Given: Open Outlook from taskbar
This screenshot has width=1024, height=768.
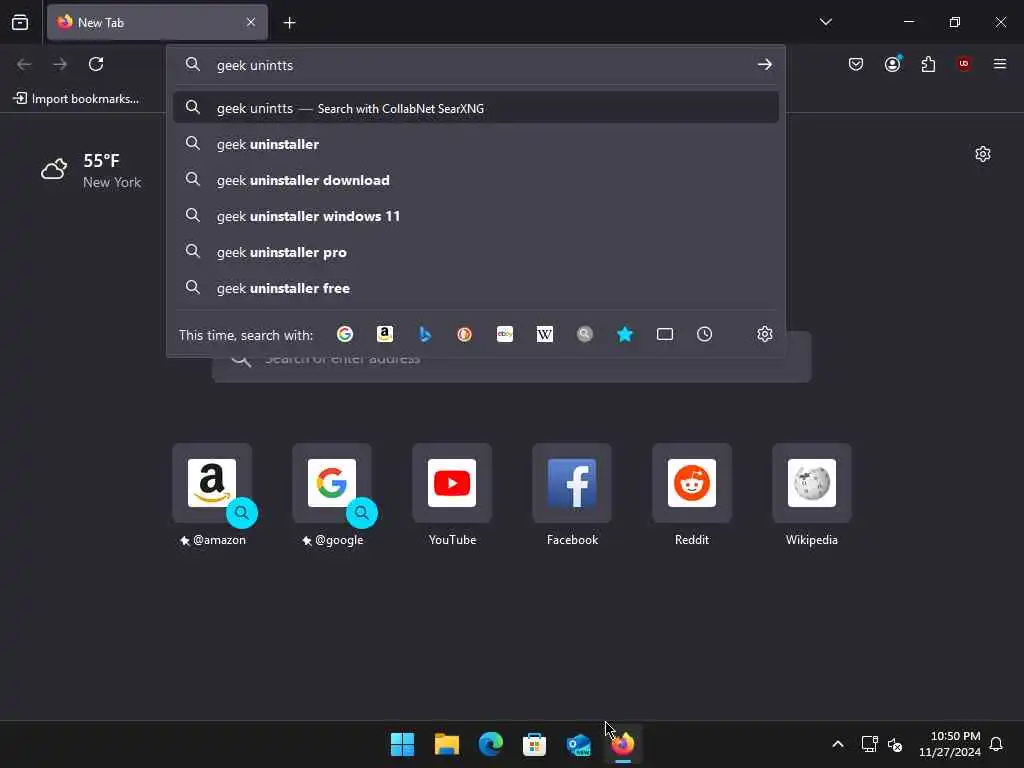Looking at the screenshot, I should [579, 744].
